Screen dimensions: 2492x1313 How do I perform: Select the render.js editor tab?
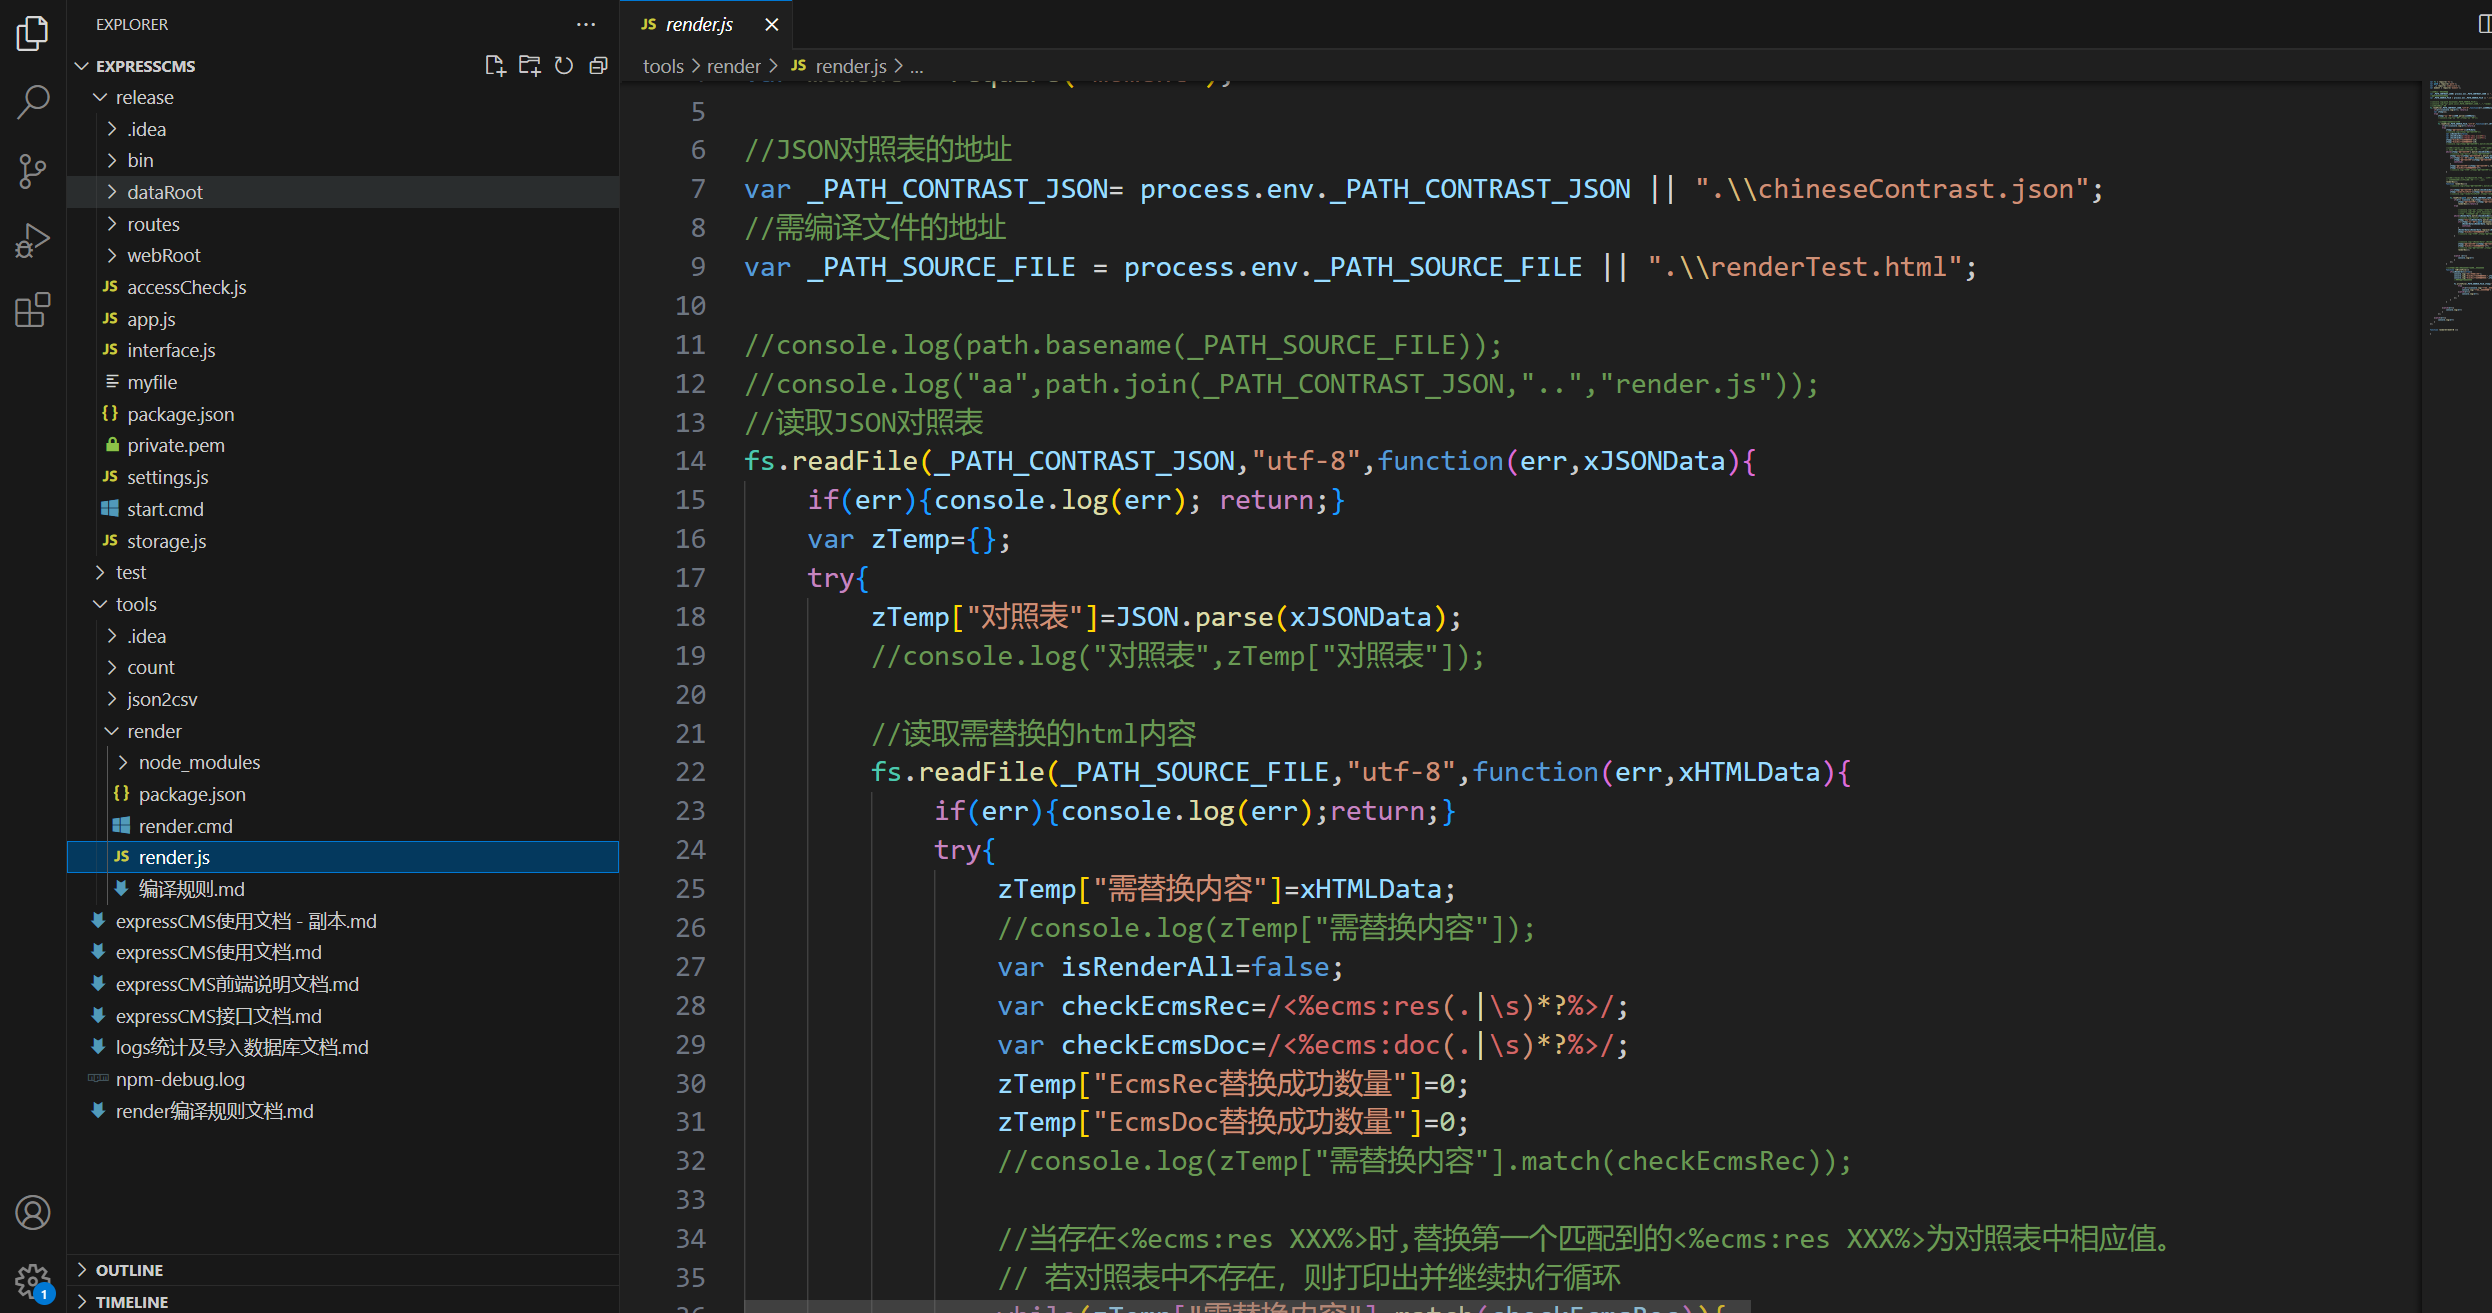pos(706,24)
